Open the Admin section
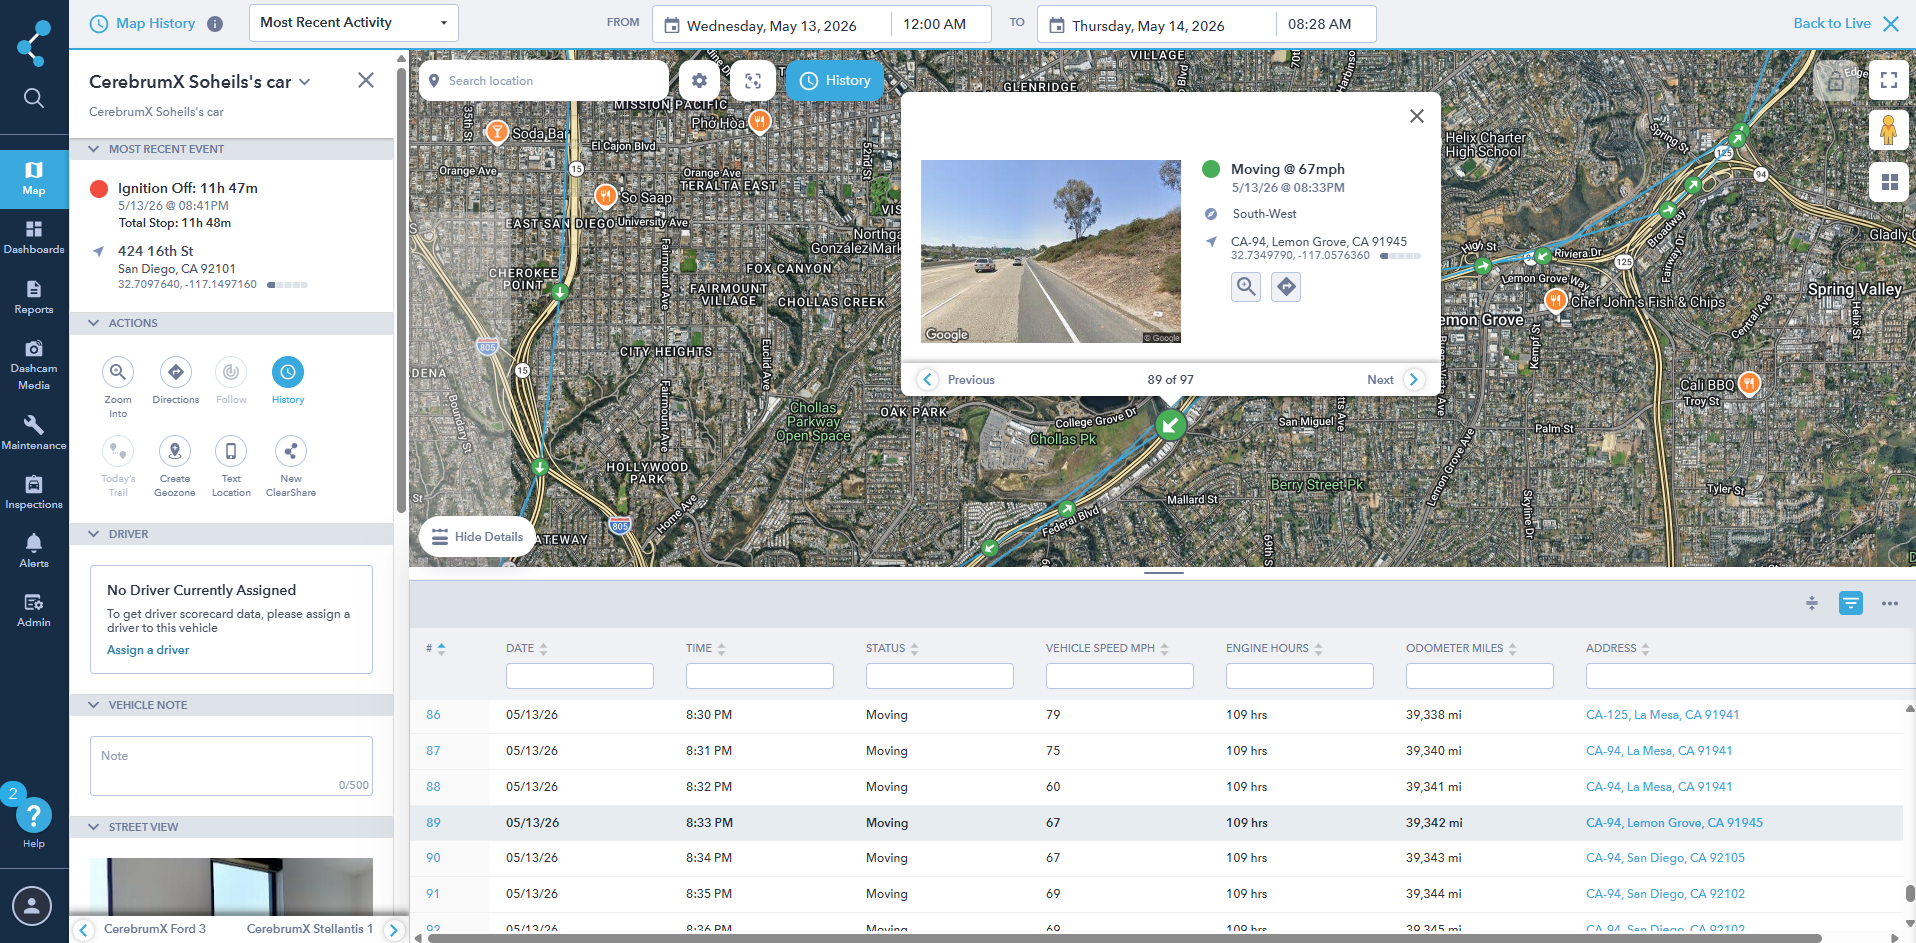Viewport: 1916px width, 943px height. [x=34, y=610]
